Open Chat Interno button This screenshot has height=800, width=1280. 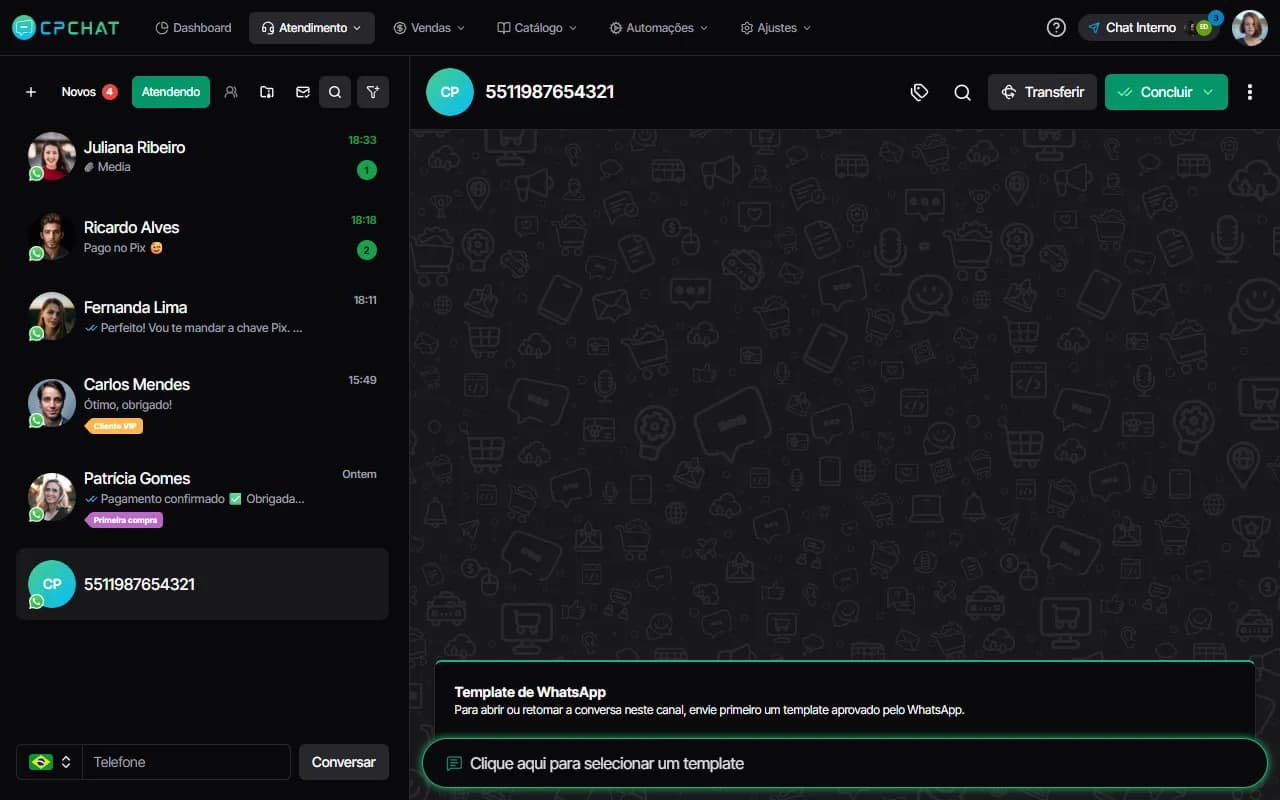1149,28
